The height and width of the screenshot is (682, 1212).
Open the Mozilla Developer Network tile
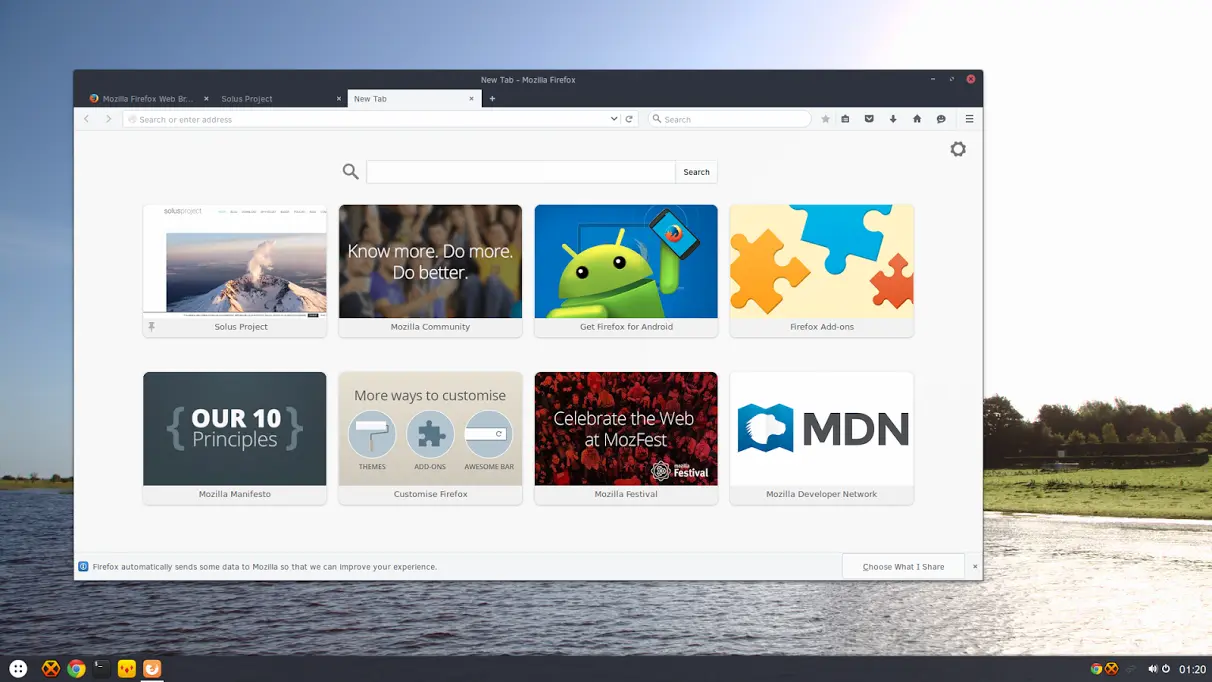click(822, 438)
